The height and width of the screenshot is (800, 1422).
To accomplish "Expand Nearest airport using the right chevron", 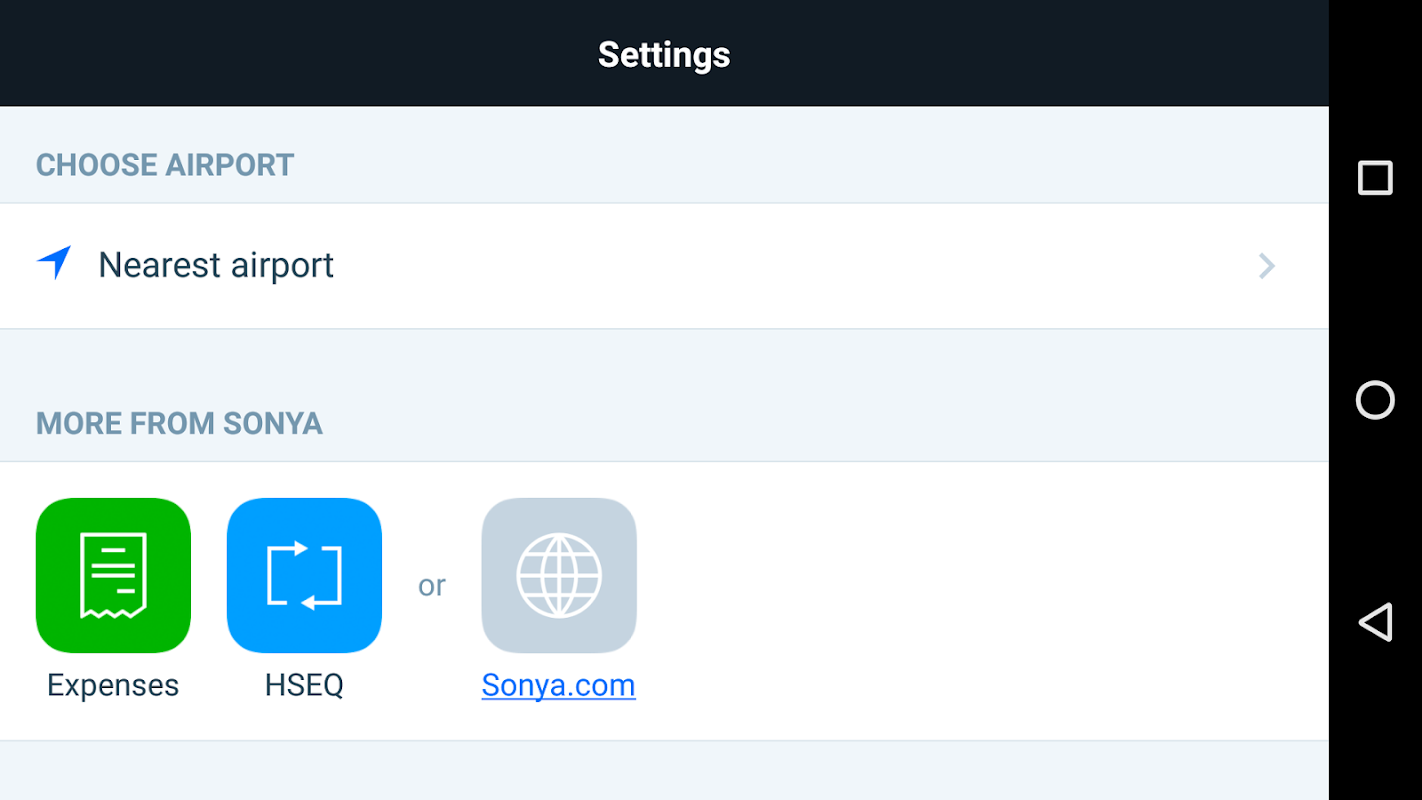I will (x=1266, y=266).
